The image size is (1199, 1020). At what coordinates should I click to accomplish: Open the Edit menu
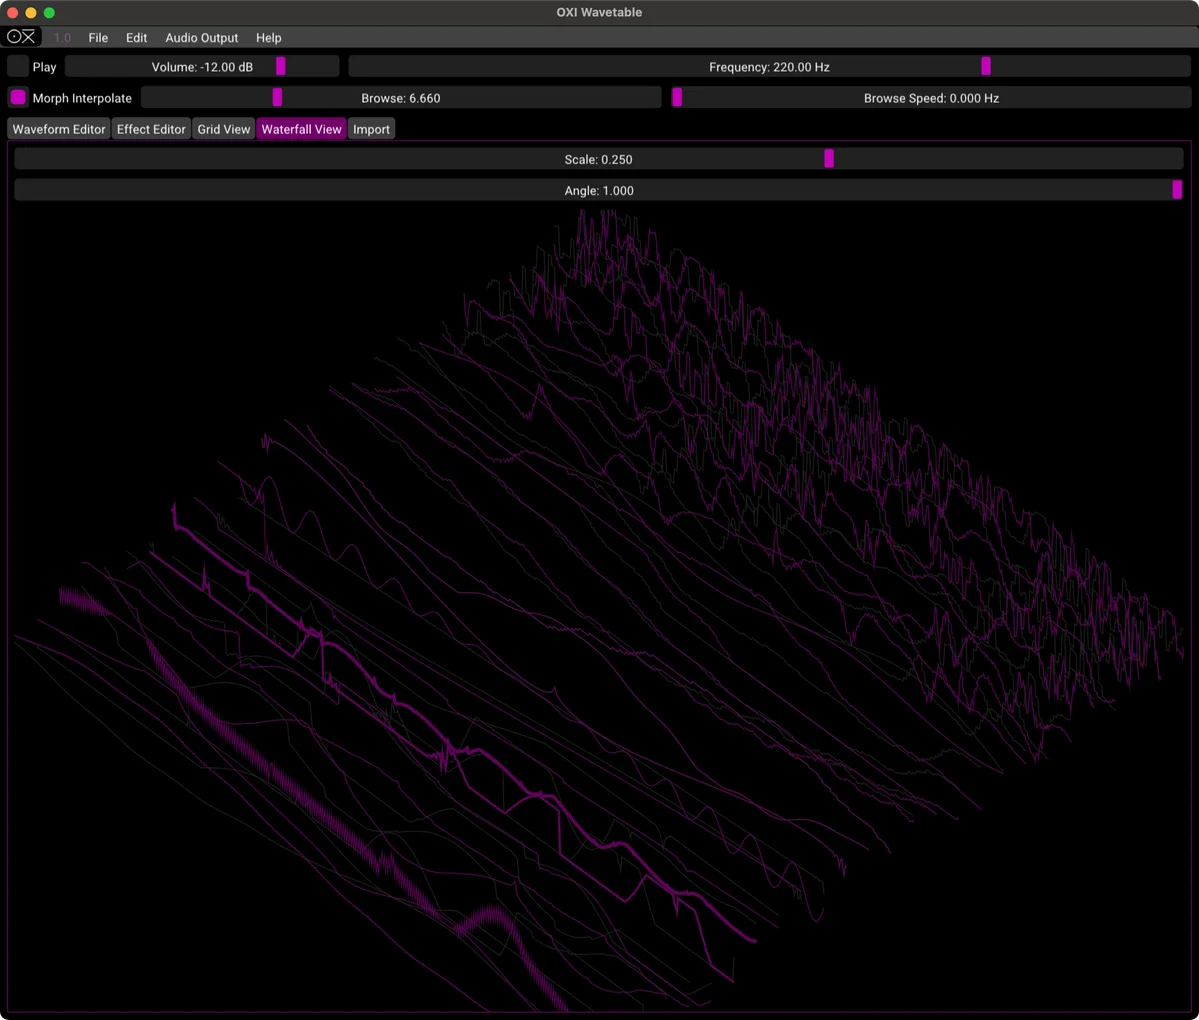point(136,37)
